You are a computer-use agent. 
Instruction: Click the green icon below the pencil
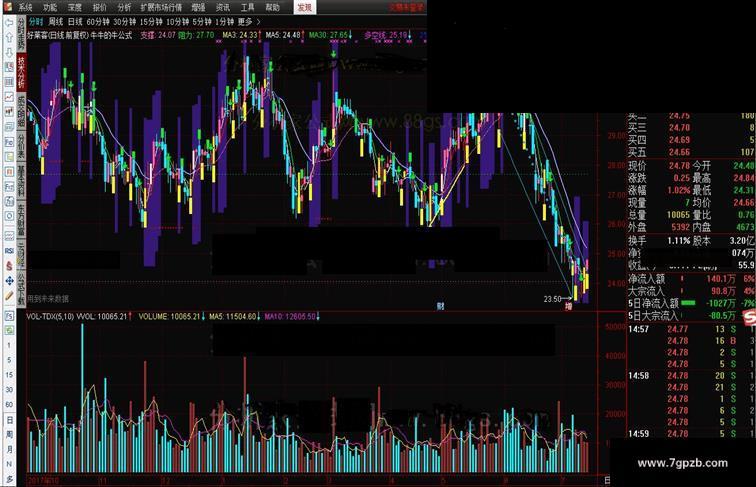(x=9, y=330)
